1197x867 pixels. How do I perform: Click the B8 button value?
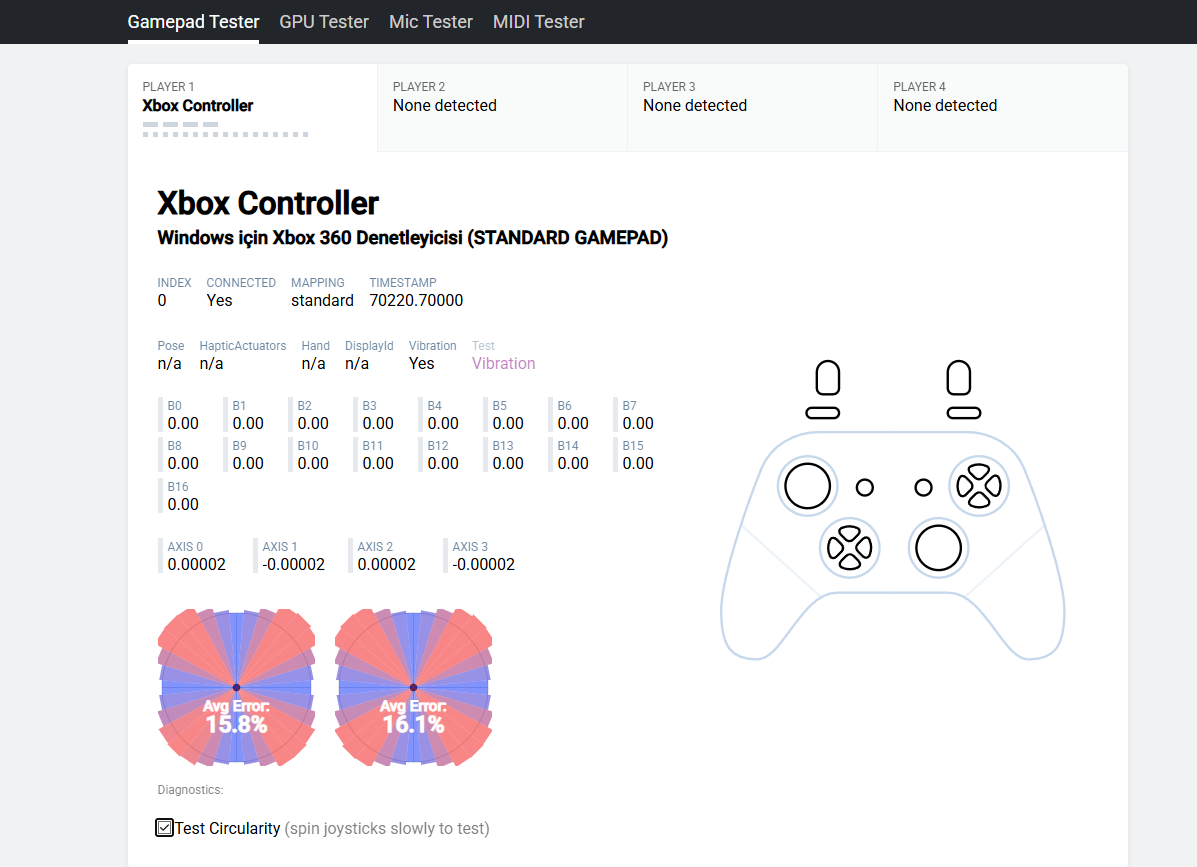click(183, 463)
